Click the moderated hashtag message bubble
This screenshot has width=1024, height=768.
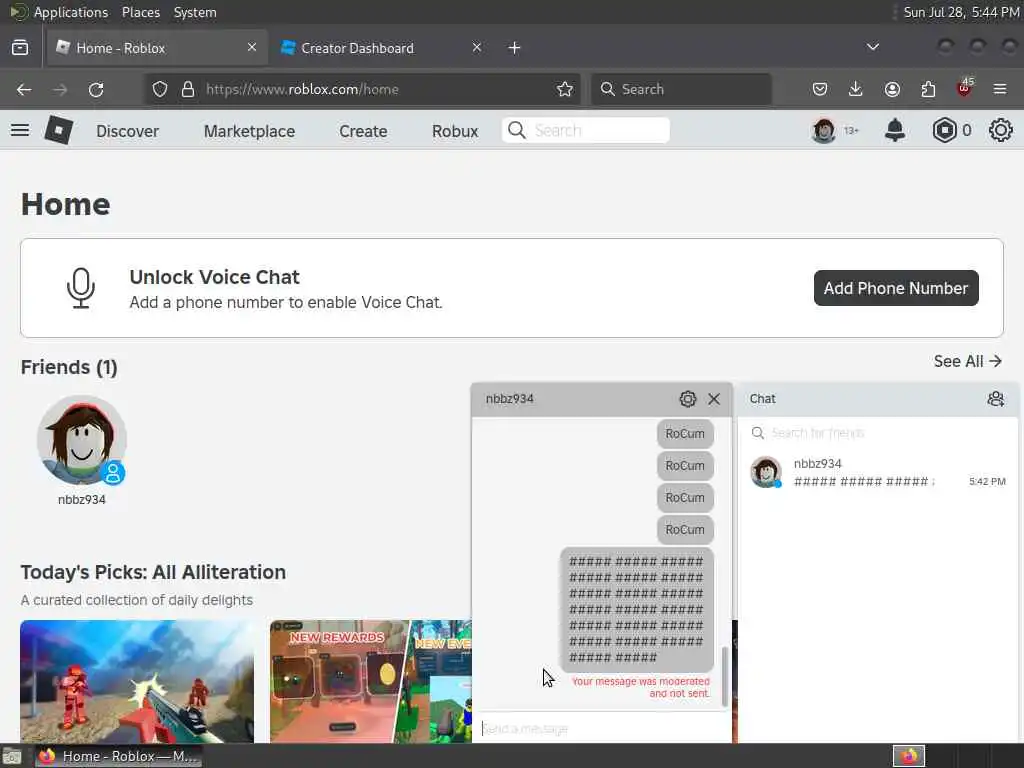point(637,610)
